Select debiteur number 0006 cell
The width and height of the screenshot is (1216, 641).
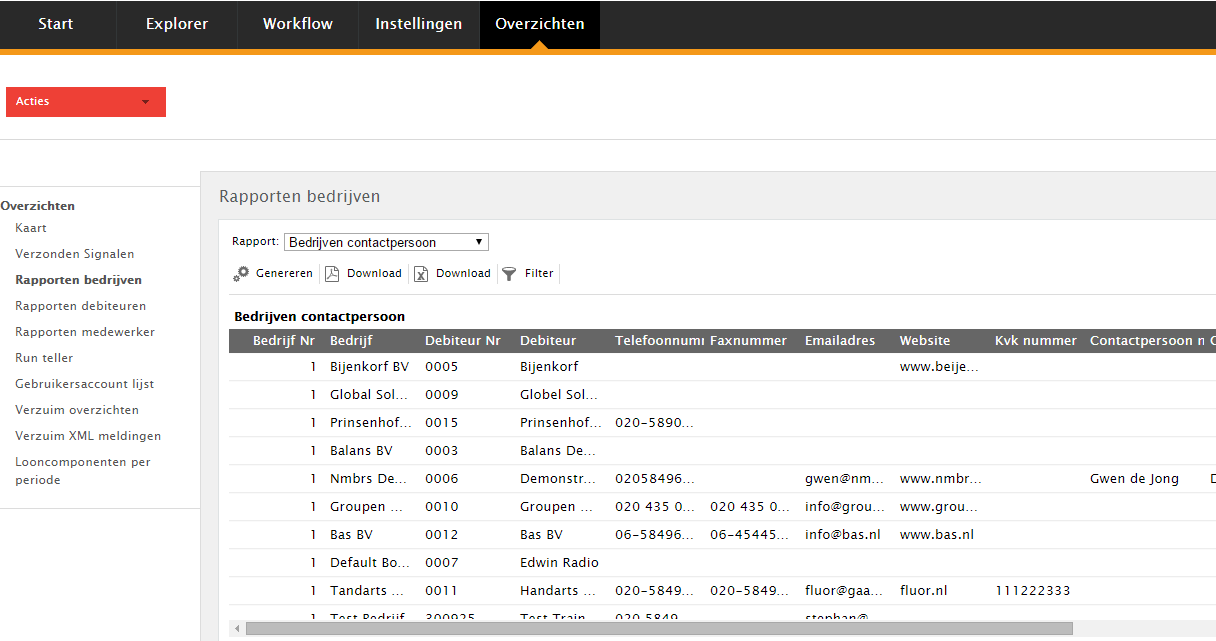441,479
